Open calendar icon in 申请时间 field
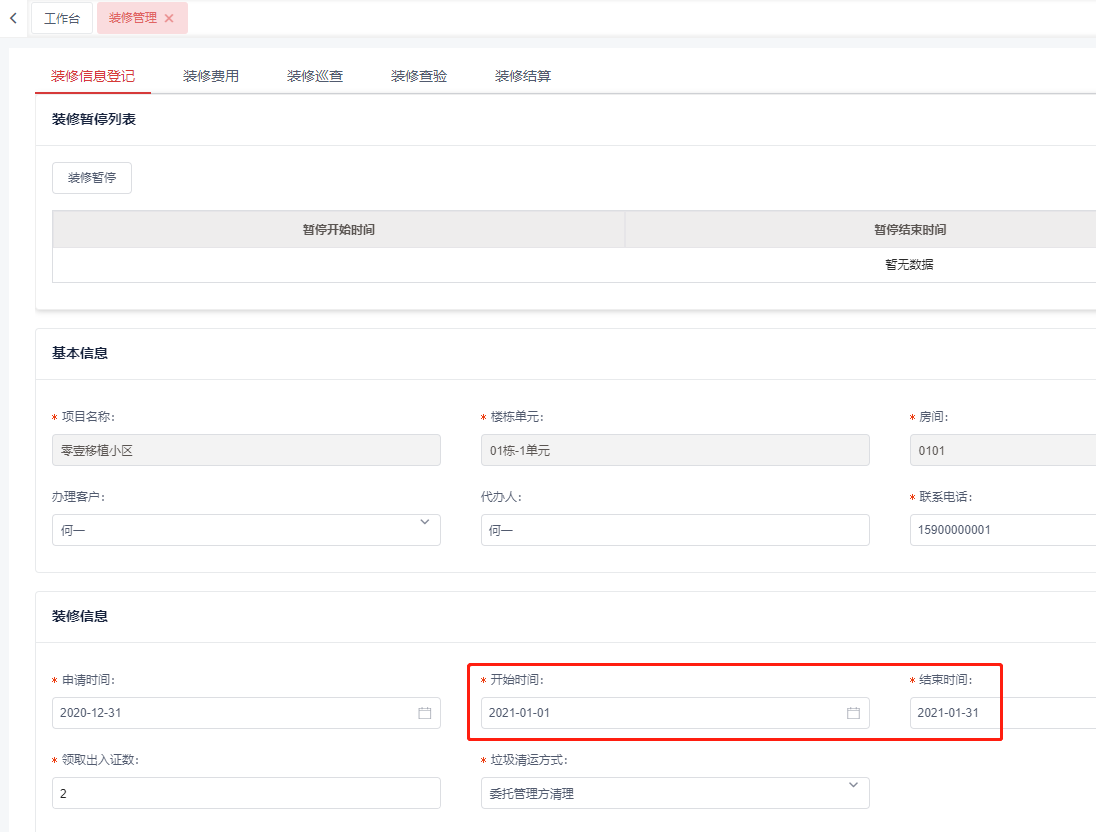This screenshot has width=1096, height=832. [x=424, y=713]
